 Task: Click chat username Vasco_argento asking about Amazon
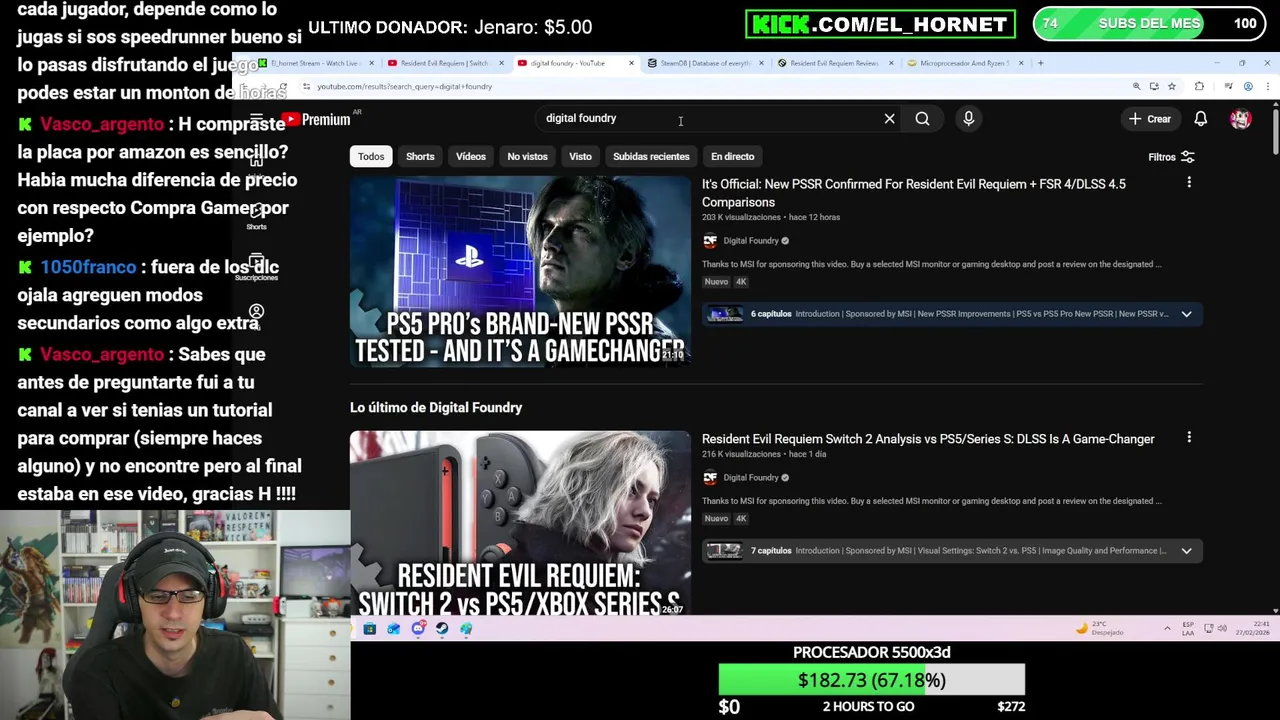point(102,124)
